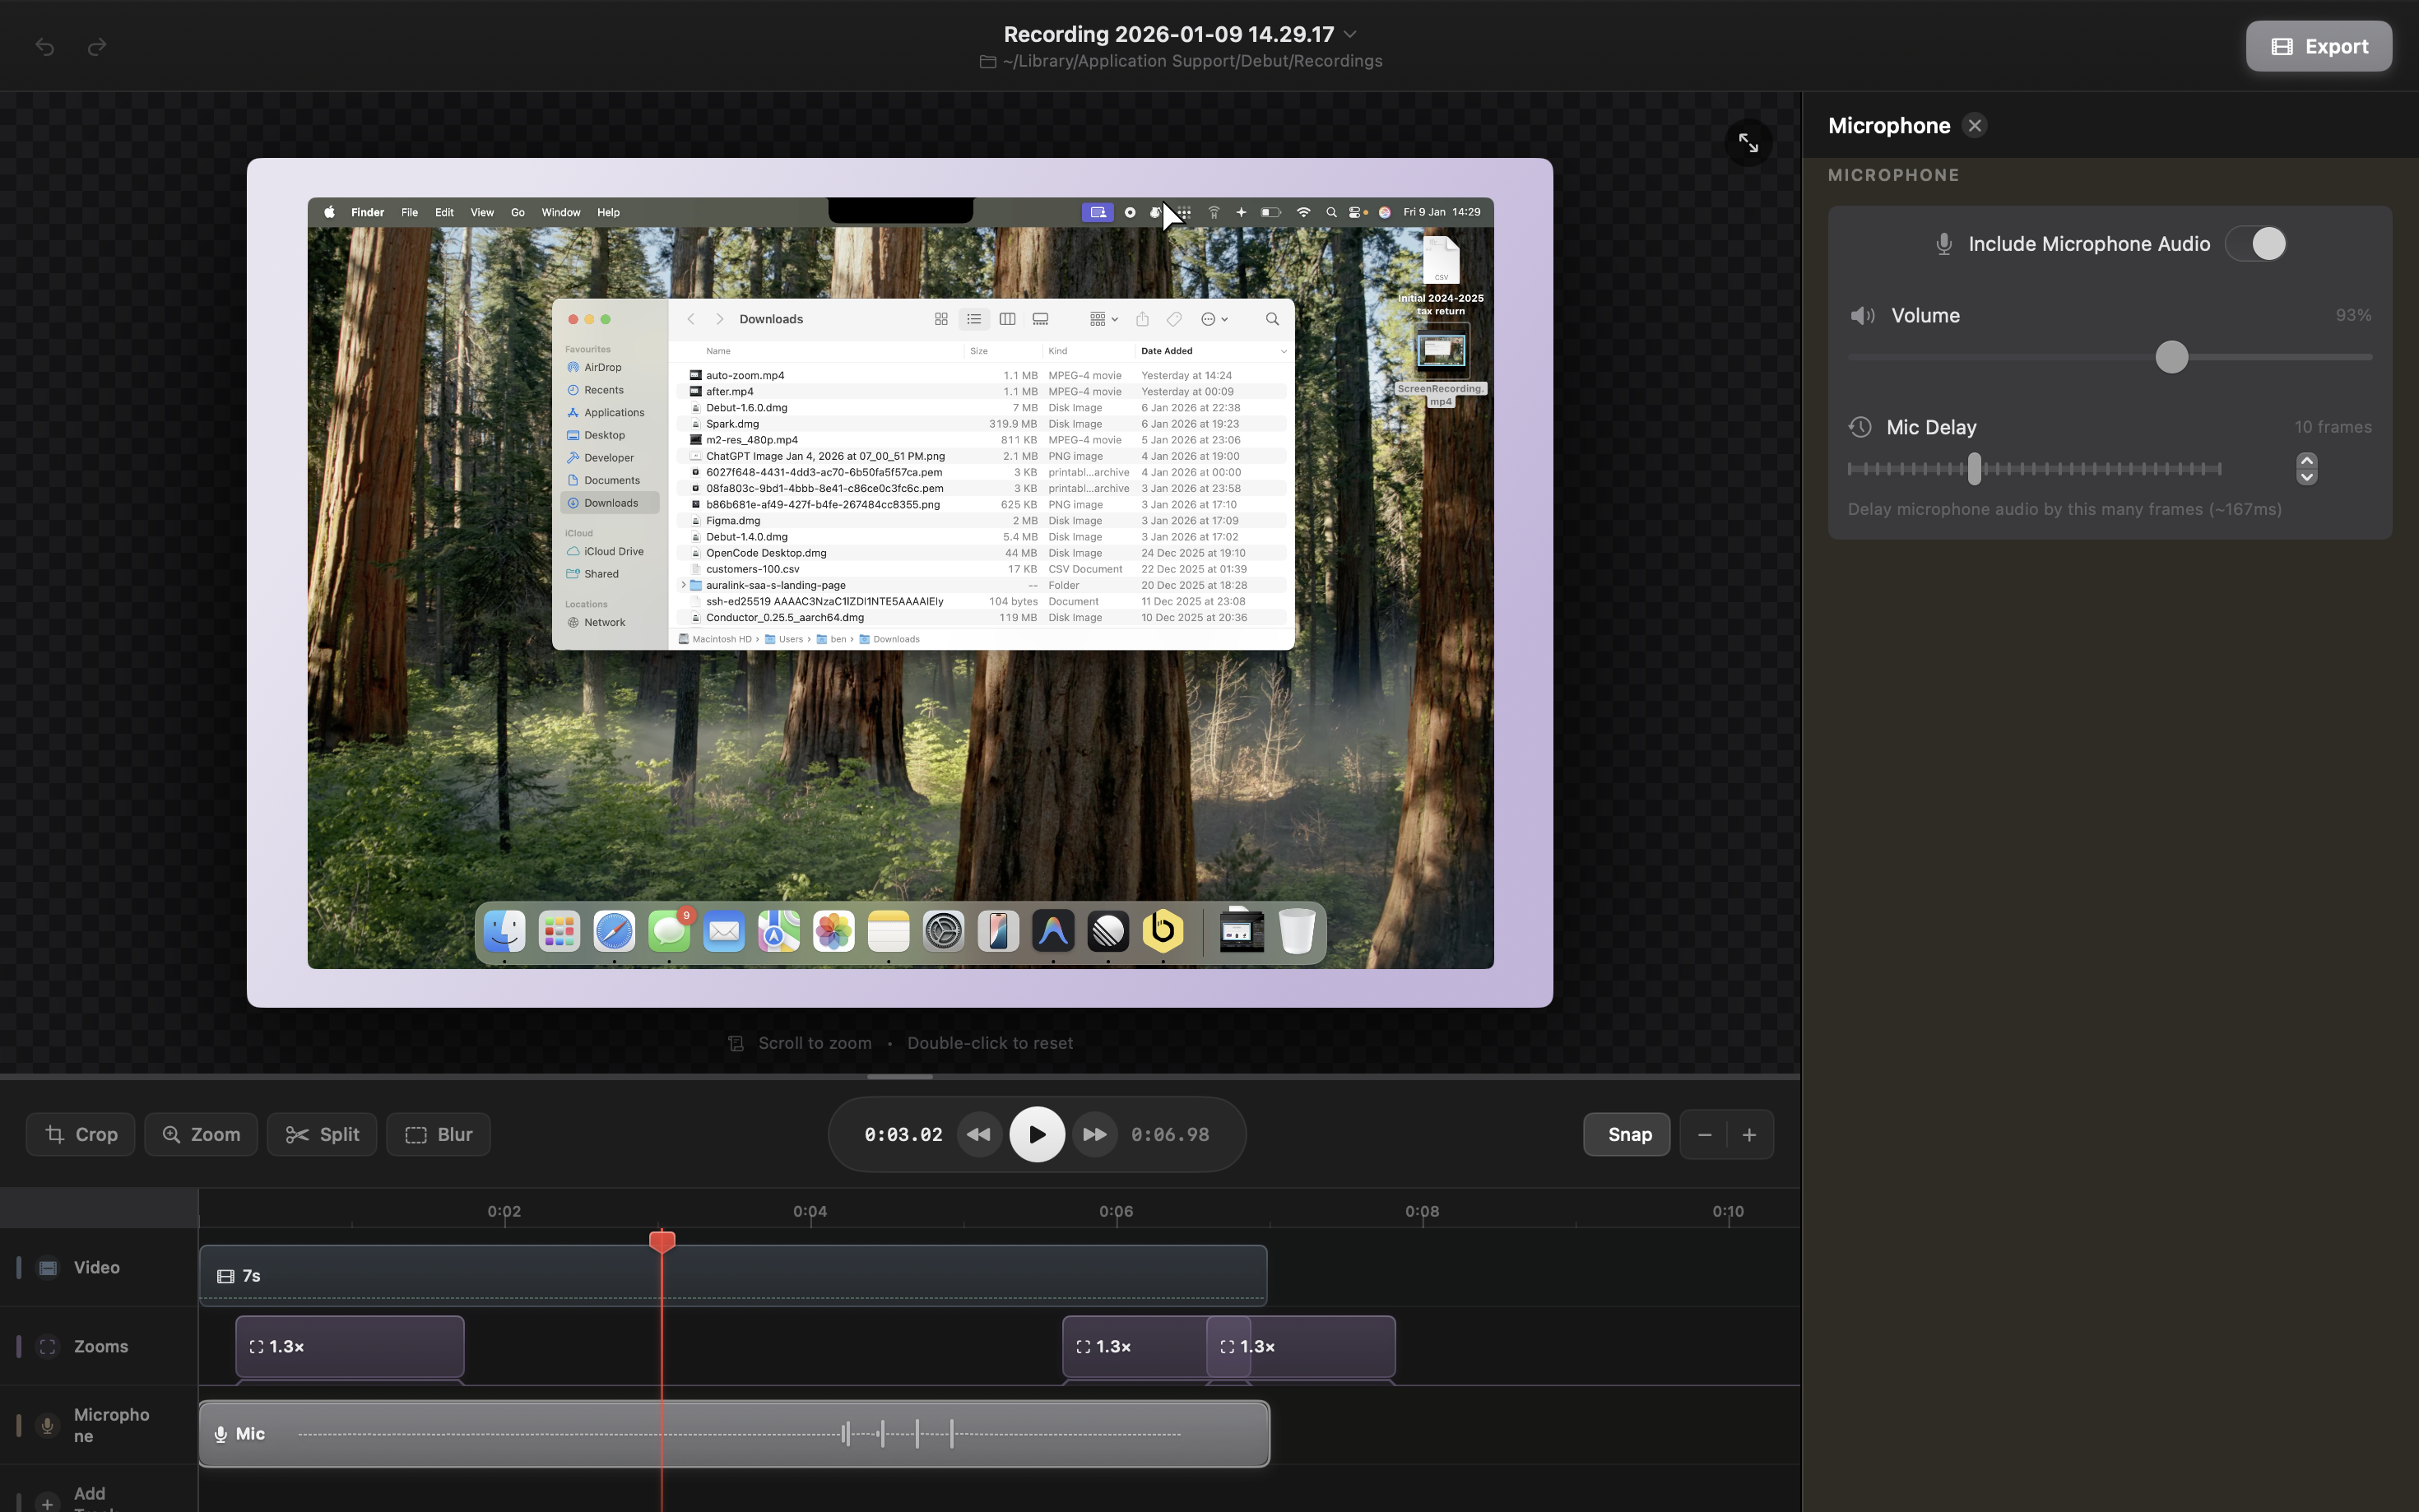Close the Microphone panel

(x=1974, y=126)
